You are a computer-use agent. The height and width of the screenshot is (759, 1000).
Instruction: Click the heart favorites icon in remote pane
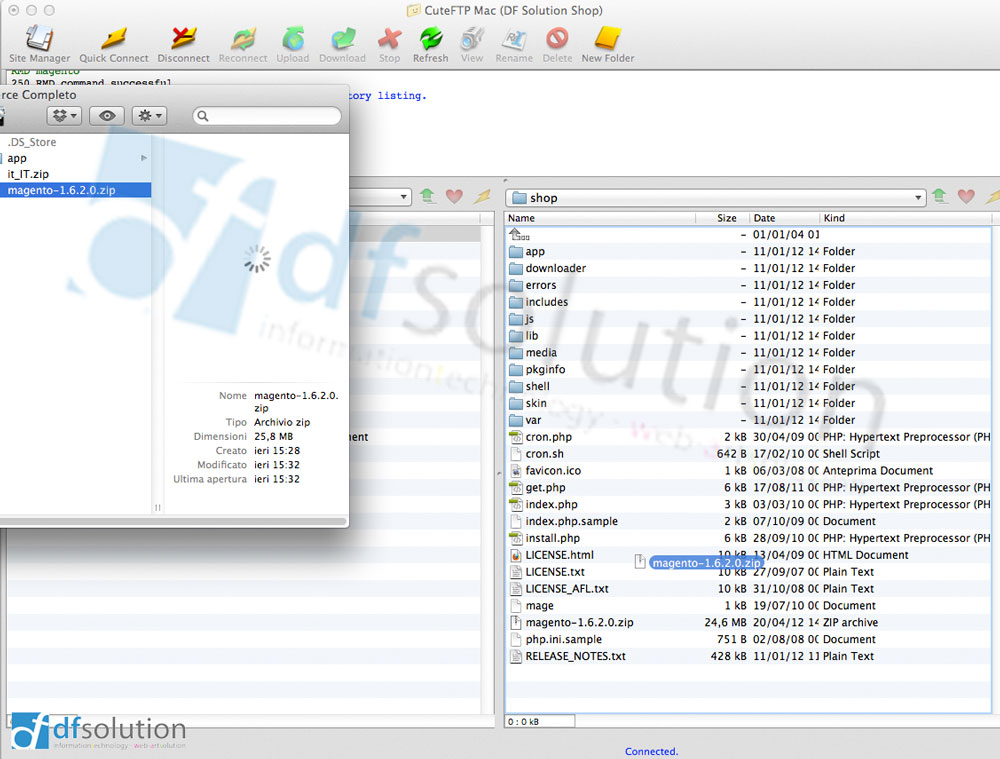tap(966, 196)
